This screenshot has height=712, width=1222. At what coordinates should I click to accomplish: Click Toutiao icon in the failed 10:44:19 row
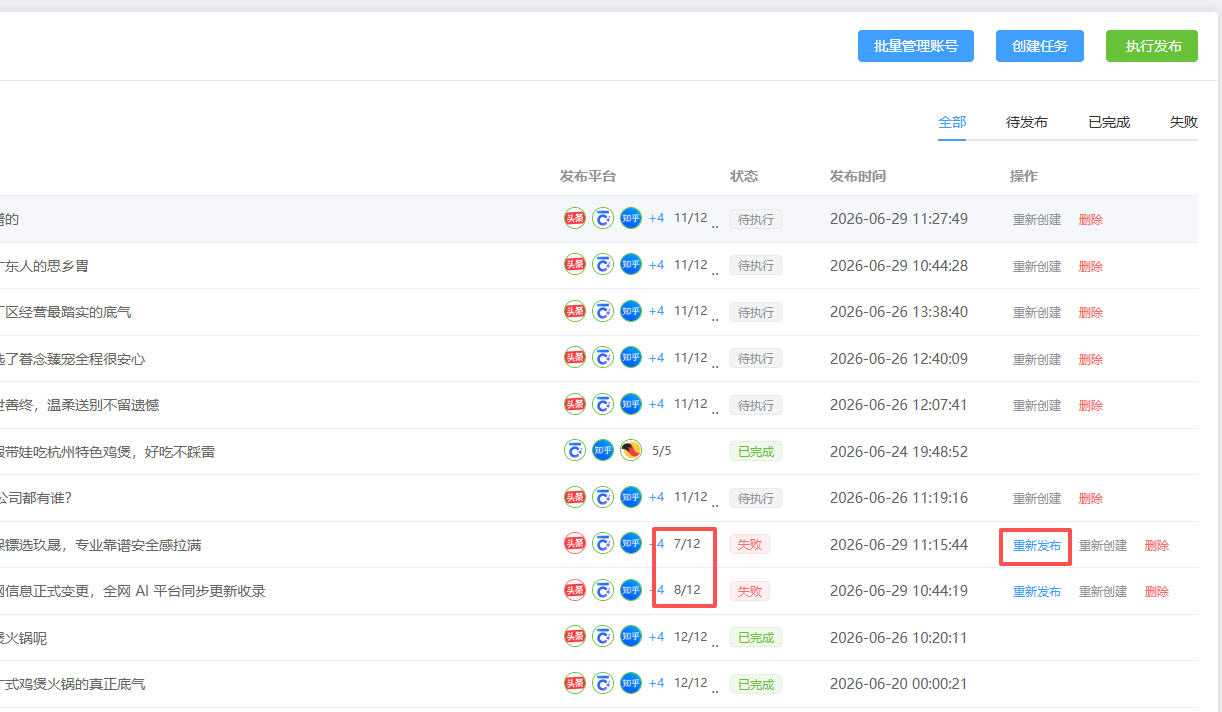click(575, 590)
